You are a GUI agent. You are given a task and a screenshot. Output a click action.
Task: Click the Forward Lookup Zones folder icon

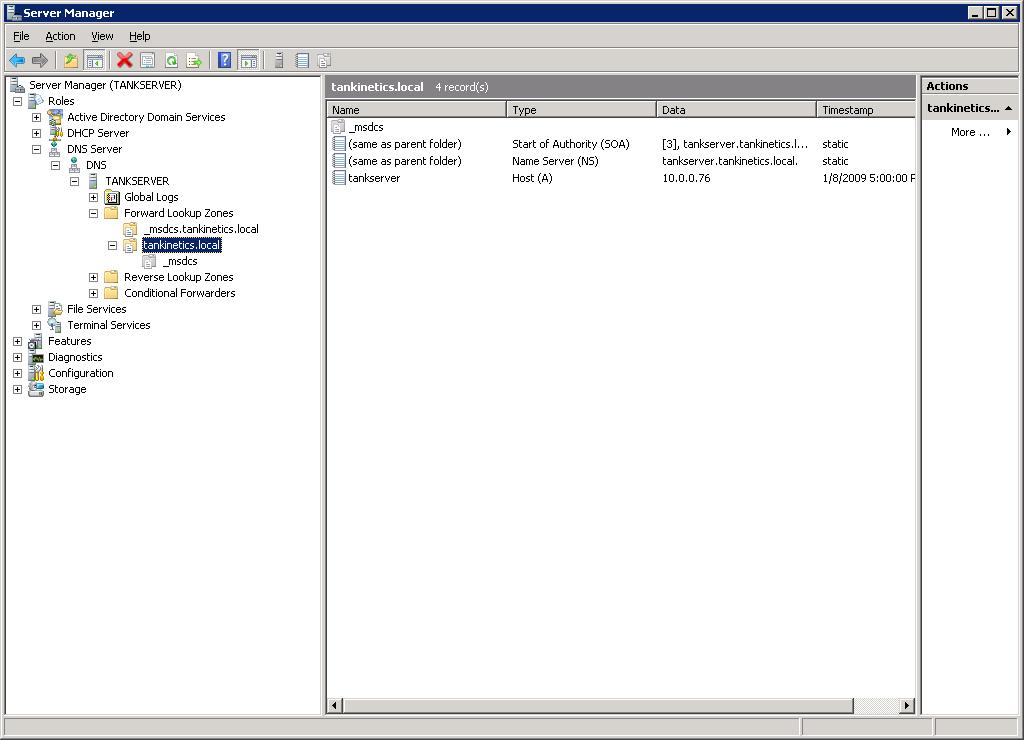click(x=112, y=213)
